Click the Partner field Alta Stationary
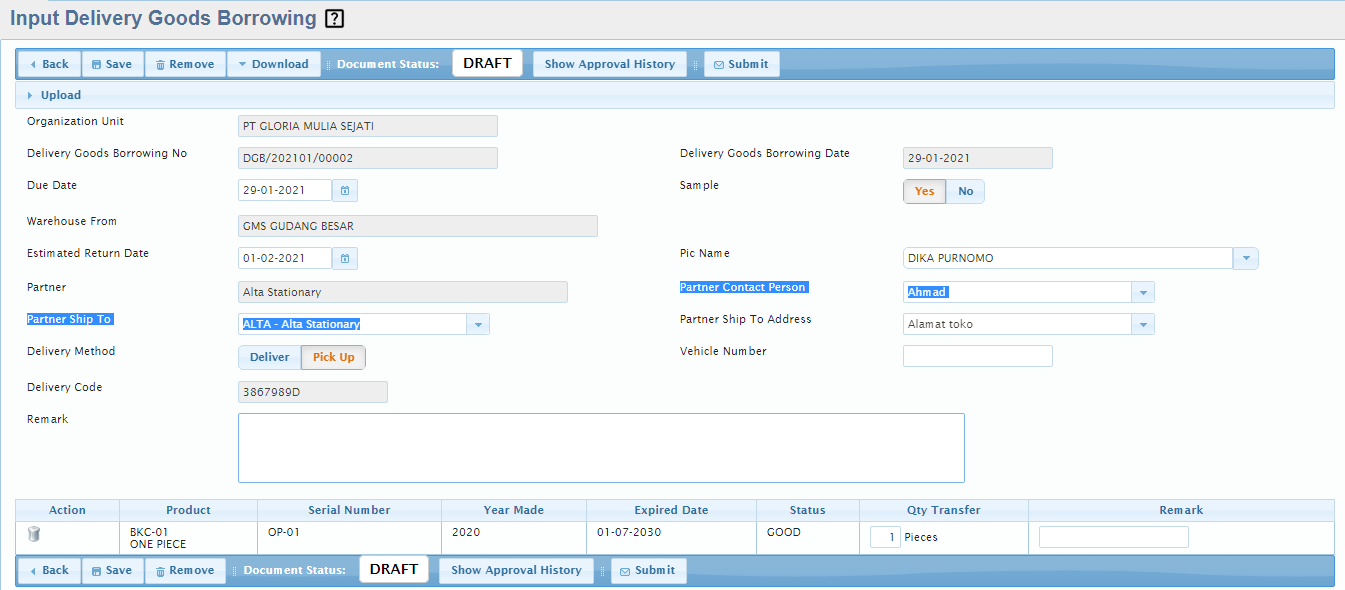 point(403,292)
